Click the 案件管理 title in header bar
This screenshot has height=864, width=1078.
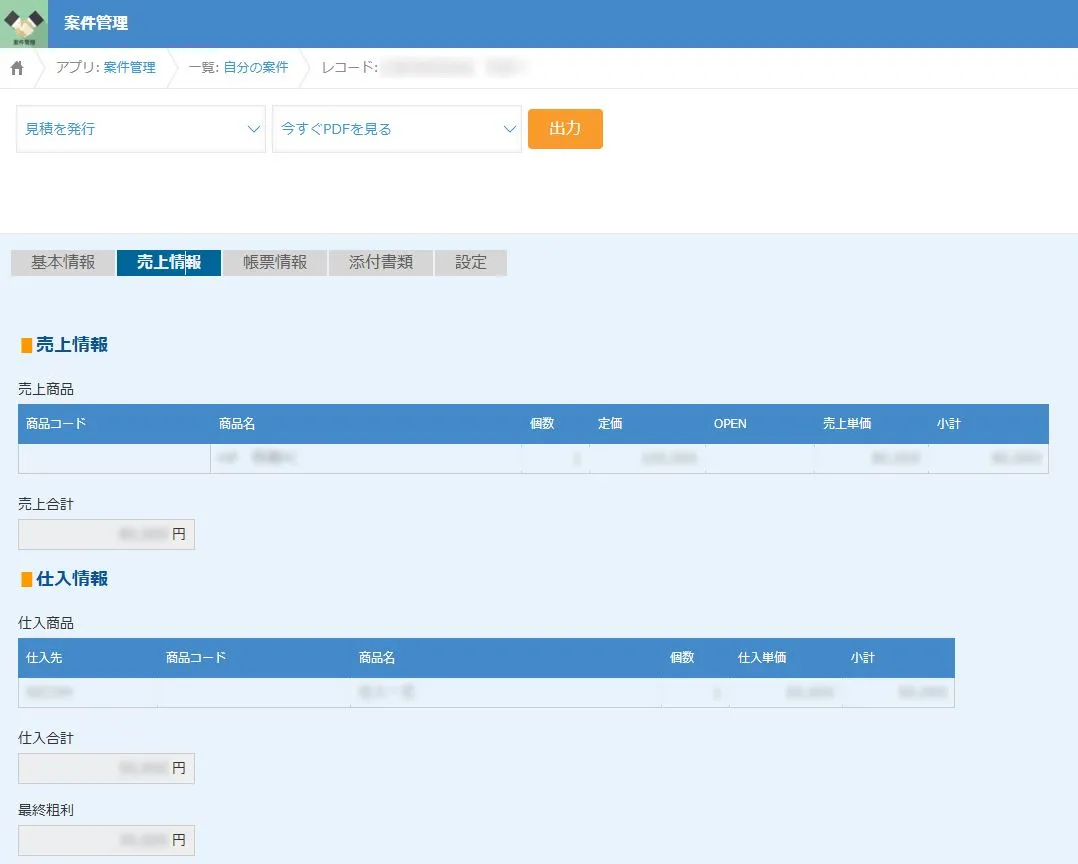96,24
